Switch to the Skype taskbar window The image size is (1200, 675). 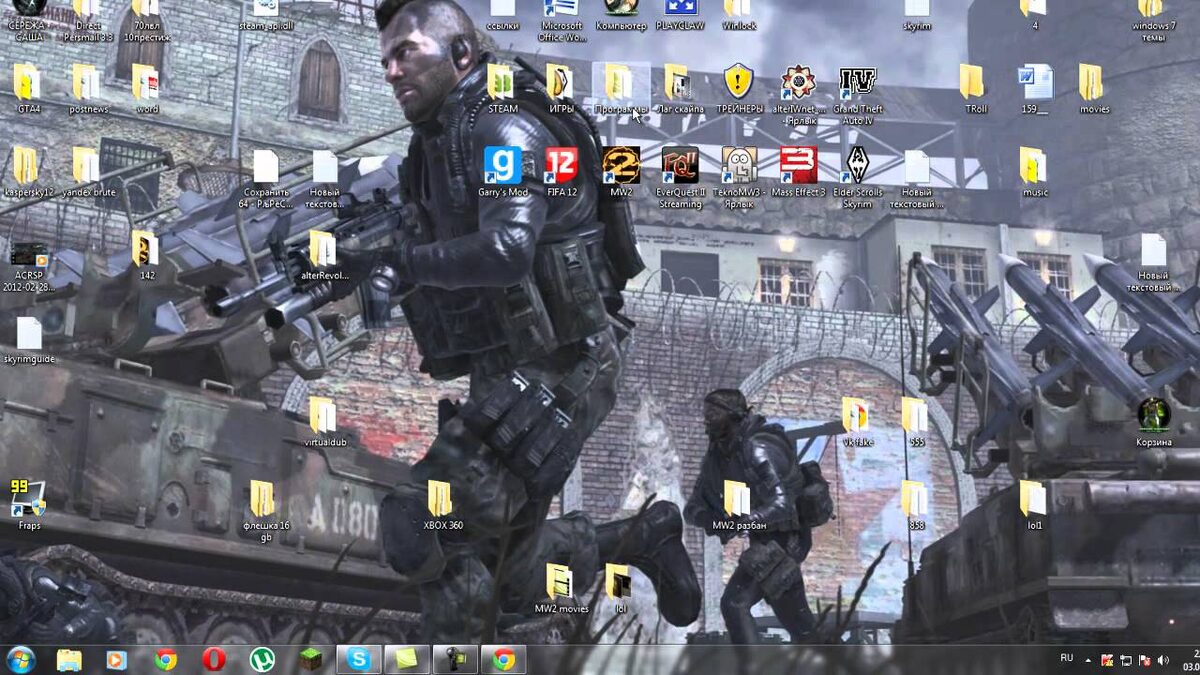(x=359, y=660)
